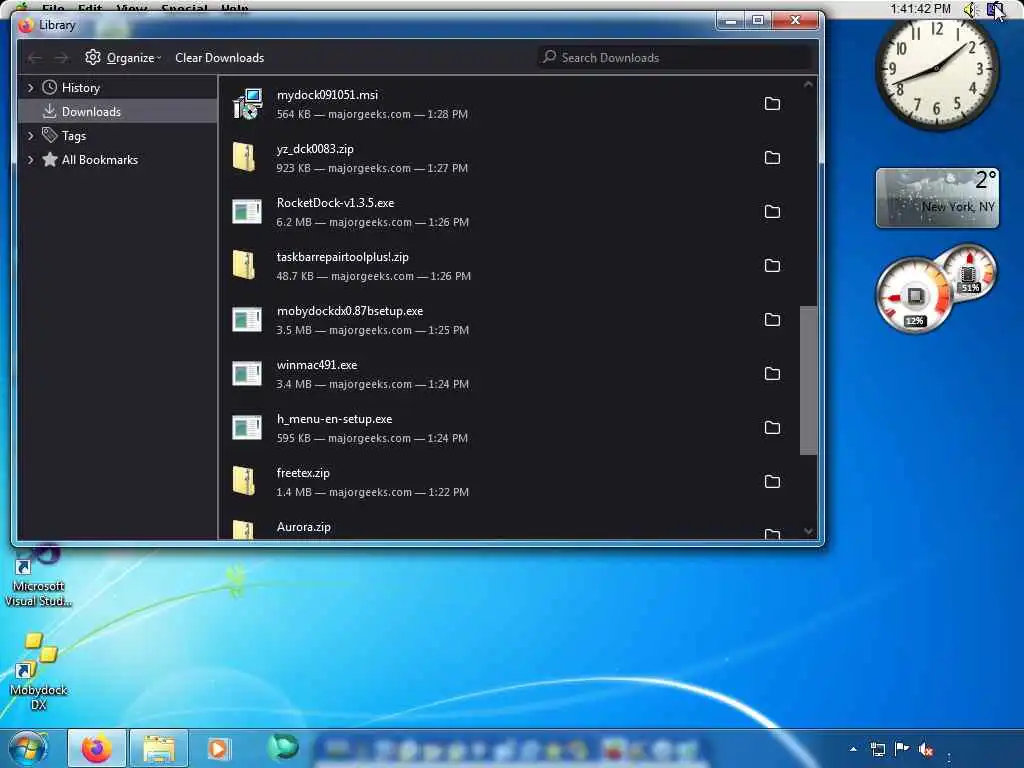Click the '564 KB — majorgeeks.com — 1:28 PM' details
The width and height of the screenshot is (1024, 768).
pos(372,114)
